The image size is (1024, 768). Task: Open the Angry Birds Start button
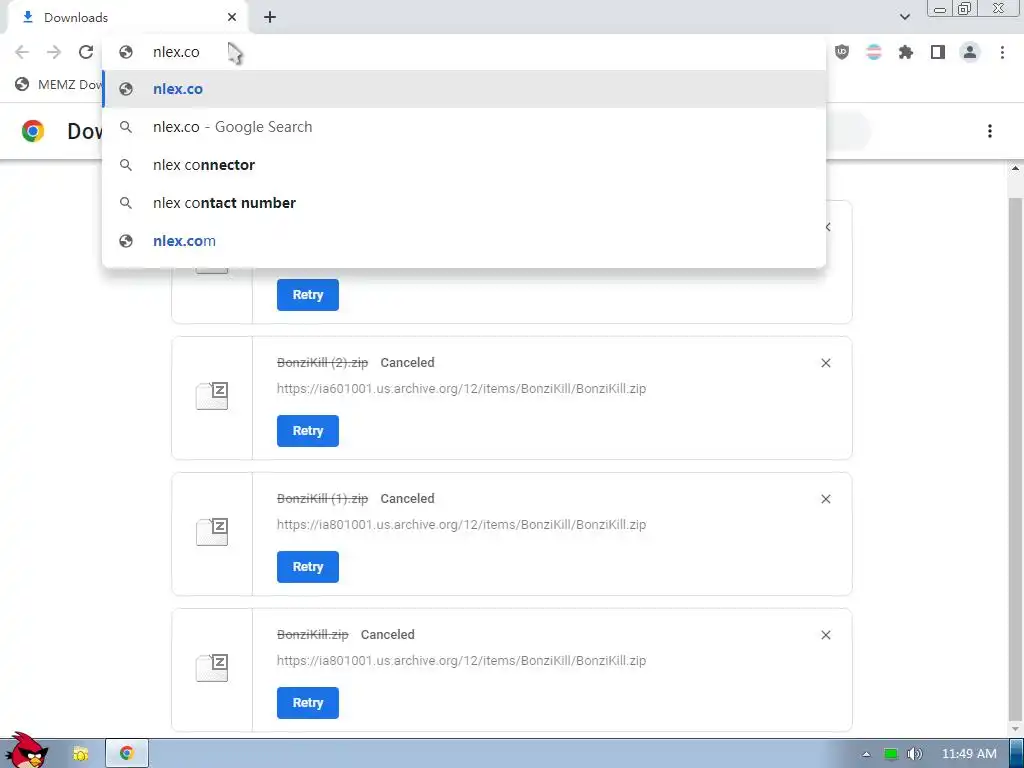coord(25,750)
